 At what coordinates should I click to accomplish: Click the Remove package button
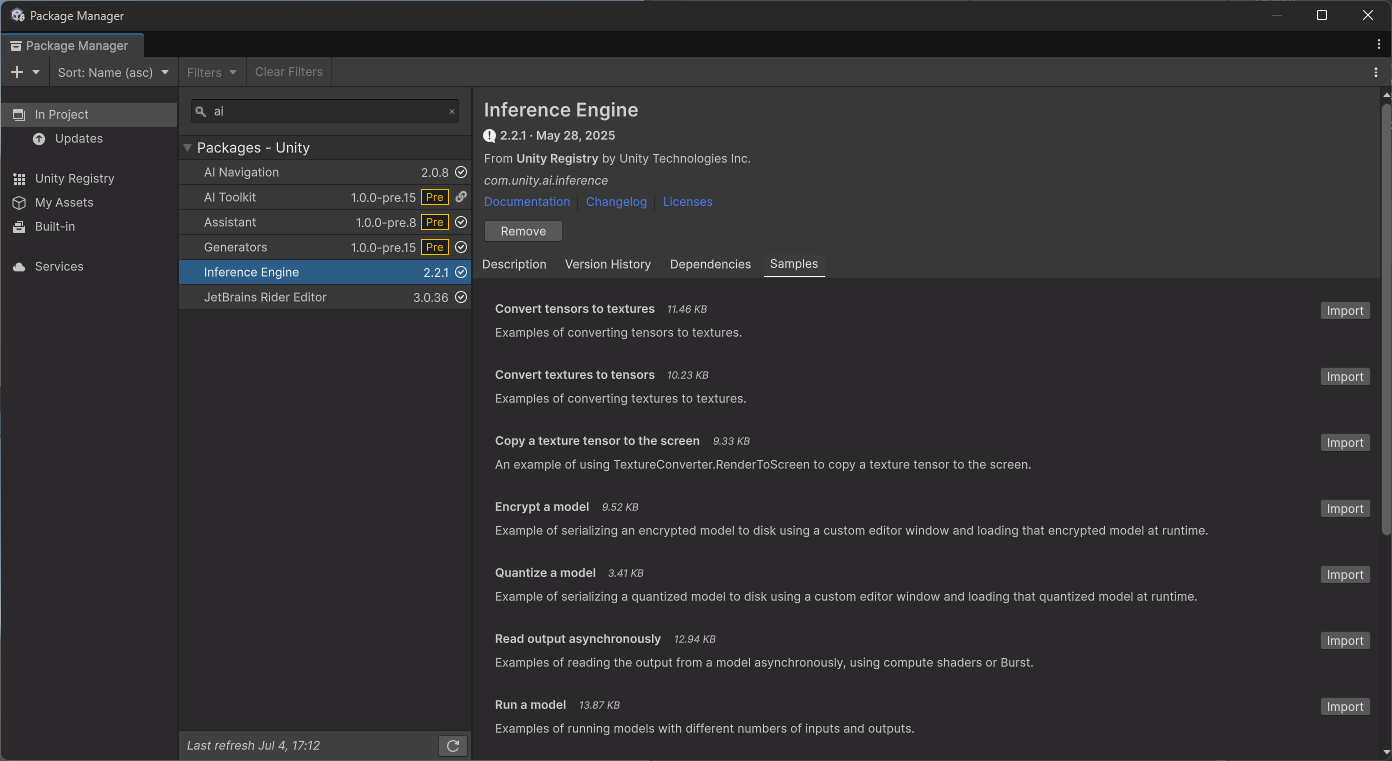point(523,231)
